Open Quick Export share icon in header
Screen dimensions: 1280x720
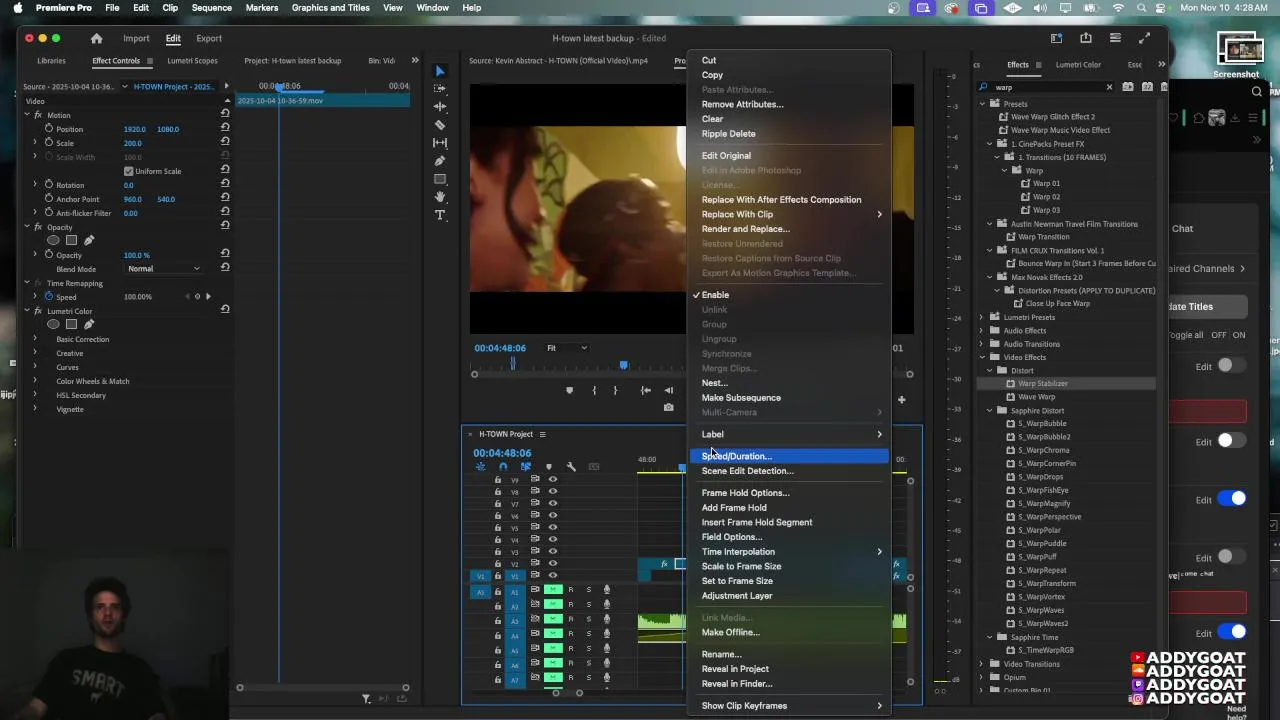1086,38
